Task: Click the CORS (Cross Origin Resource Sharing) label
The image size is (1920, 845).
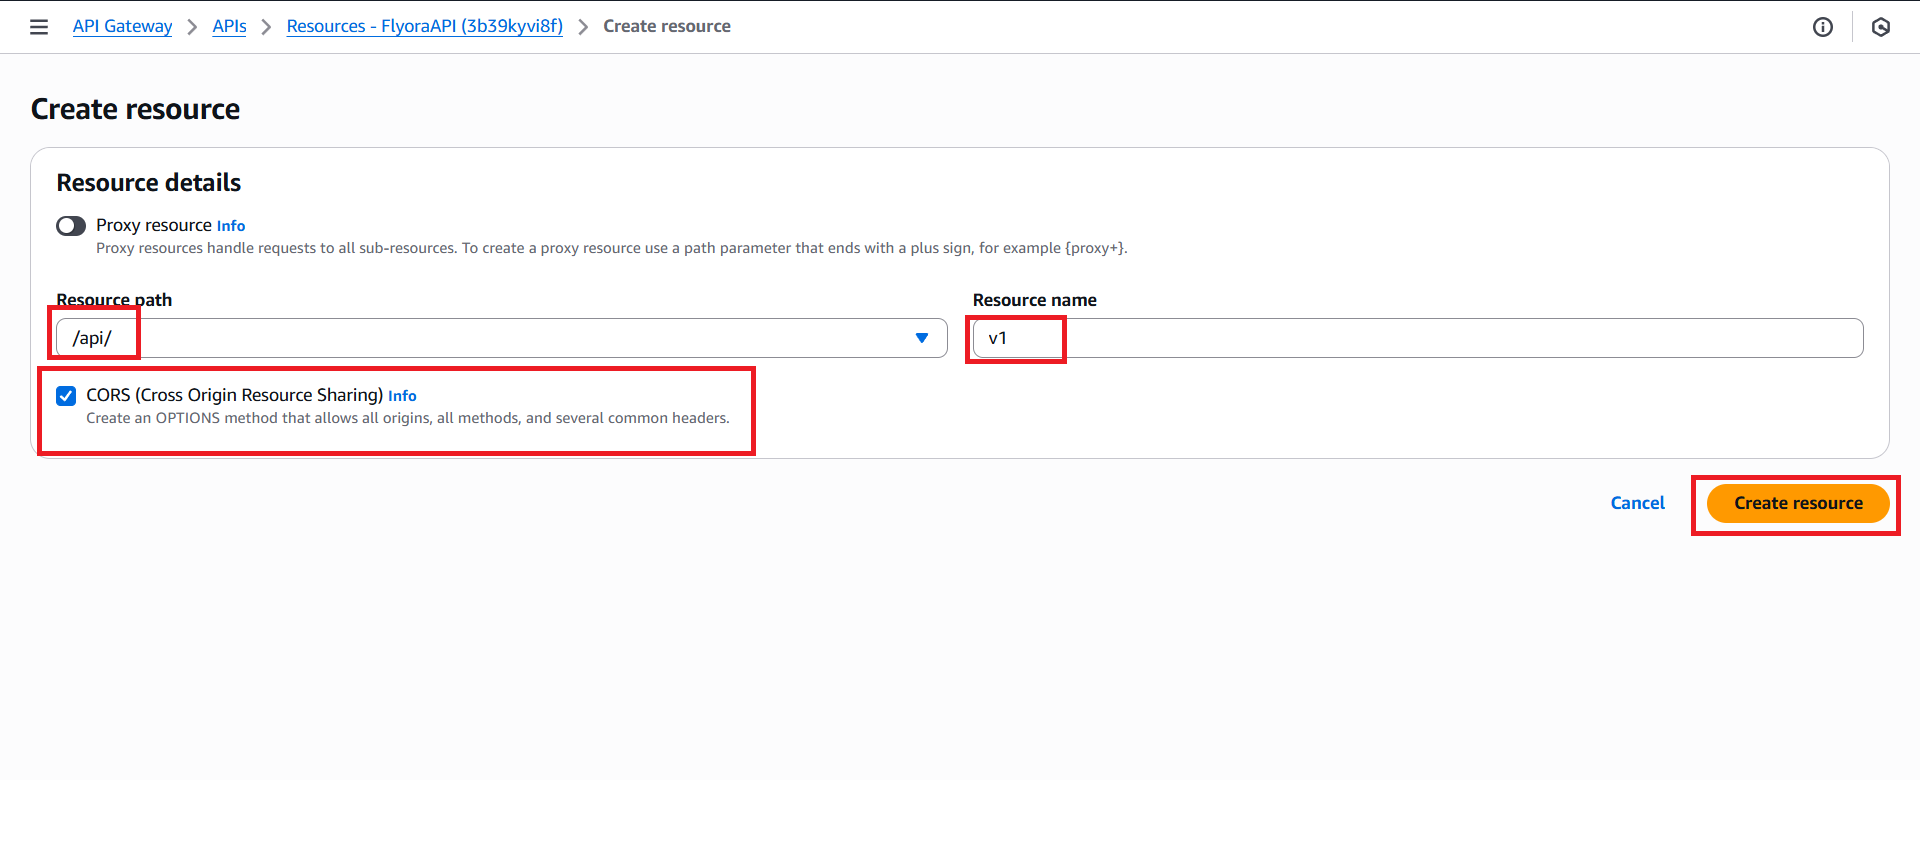Action: pos(234,395)
